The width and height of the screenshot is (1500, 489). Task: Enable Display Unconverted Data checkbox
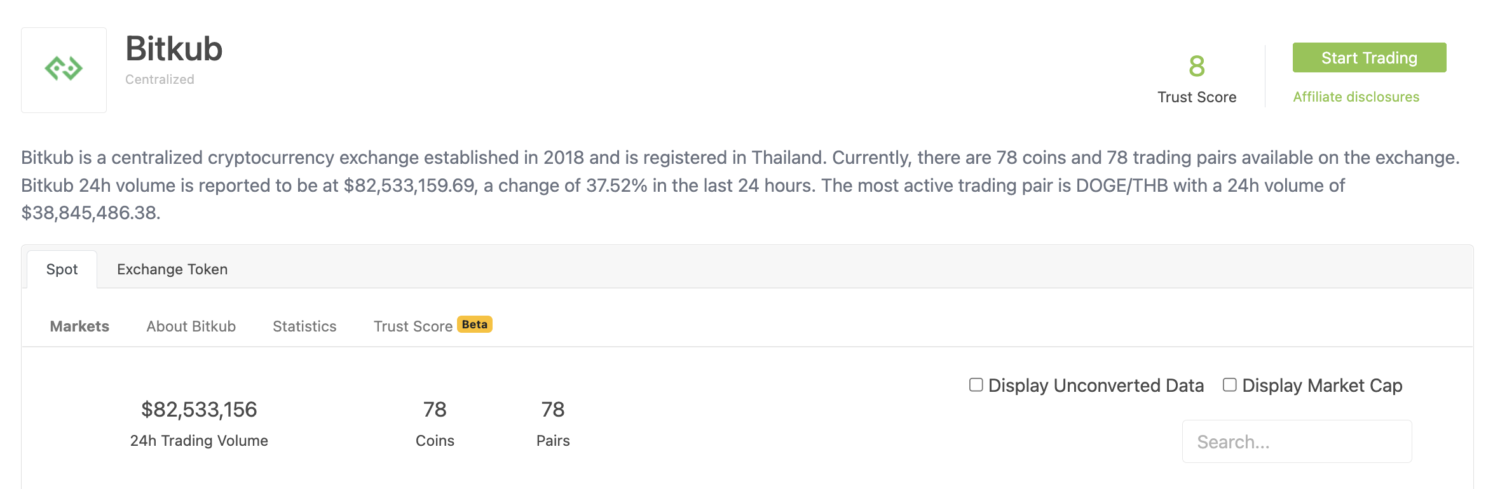tap(976, 385)
